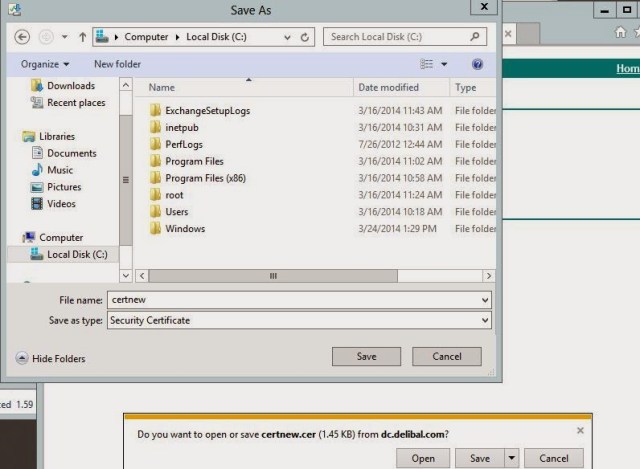Sort by Date modified column header

(x=388, y=88)
